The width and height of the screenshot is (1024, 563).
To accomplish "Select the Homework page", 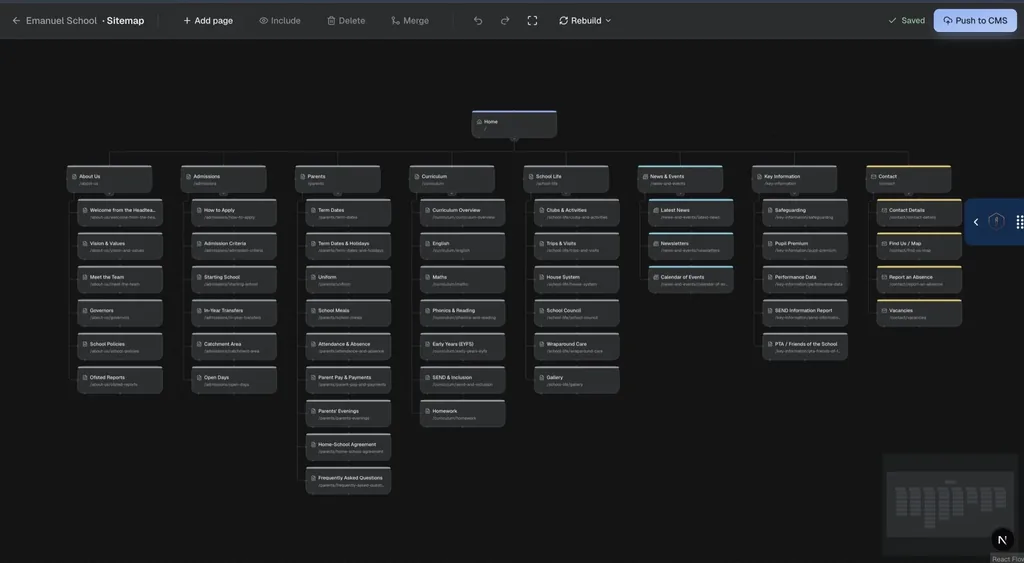I will click(463, 414).
